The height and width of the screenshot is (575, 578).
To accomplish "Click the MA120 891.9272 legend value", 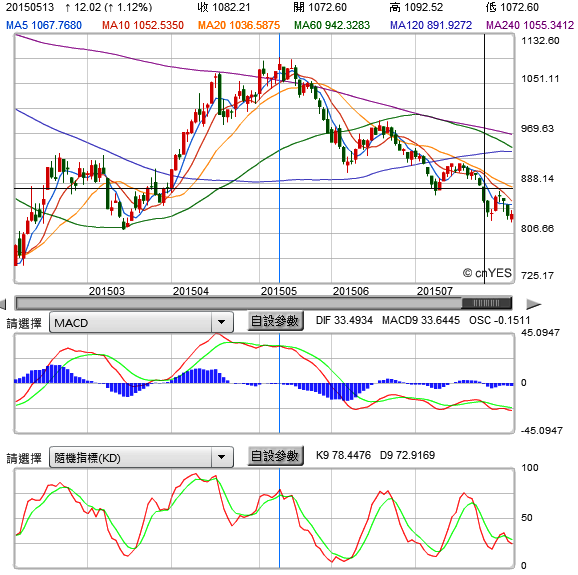I will (x=431, y=25).
